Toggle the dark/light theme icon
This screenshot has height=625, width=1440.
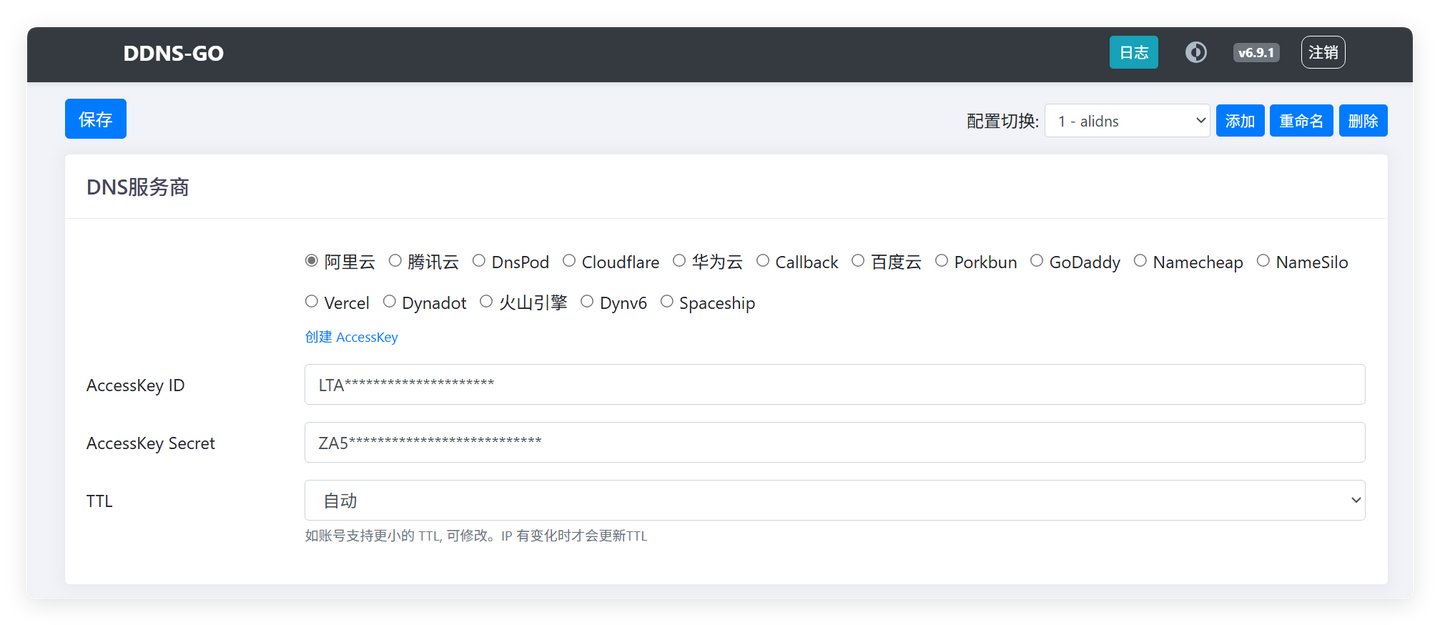click(1196, 52)
